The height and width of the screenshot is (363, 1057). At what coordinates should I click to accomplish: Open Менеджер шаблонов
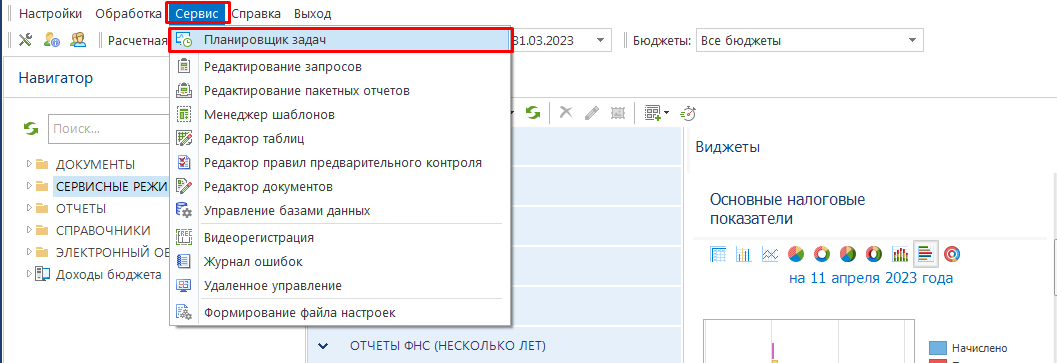pyautogui.click(x=341, y=115)
